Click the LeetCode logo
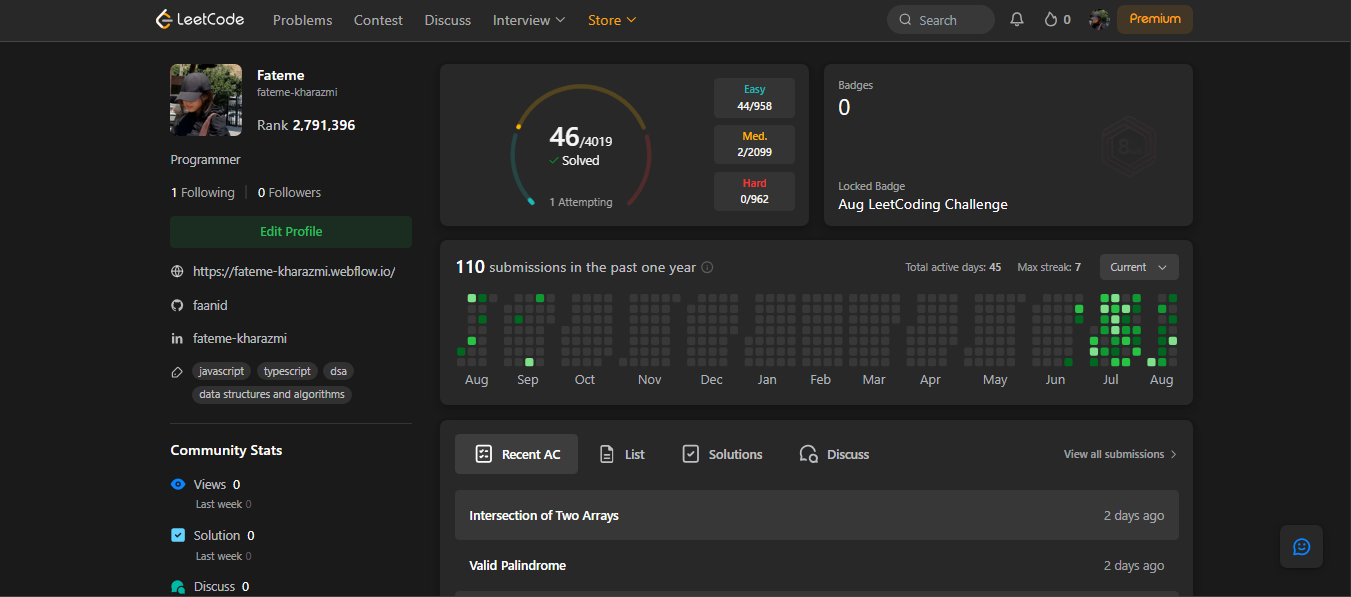The width and height of the screenshot is (1351, 597). pyautogui.click(x=200, y=19)
